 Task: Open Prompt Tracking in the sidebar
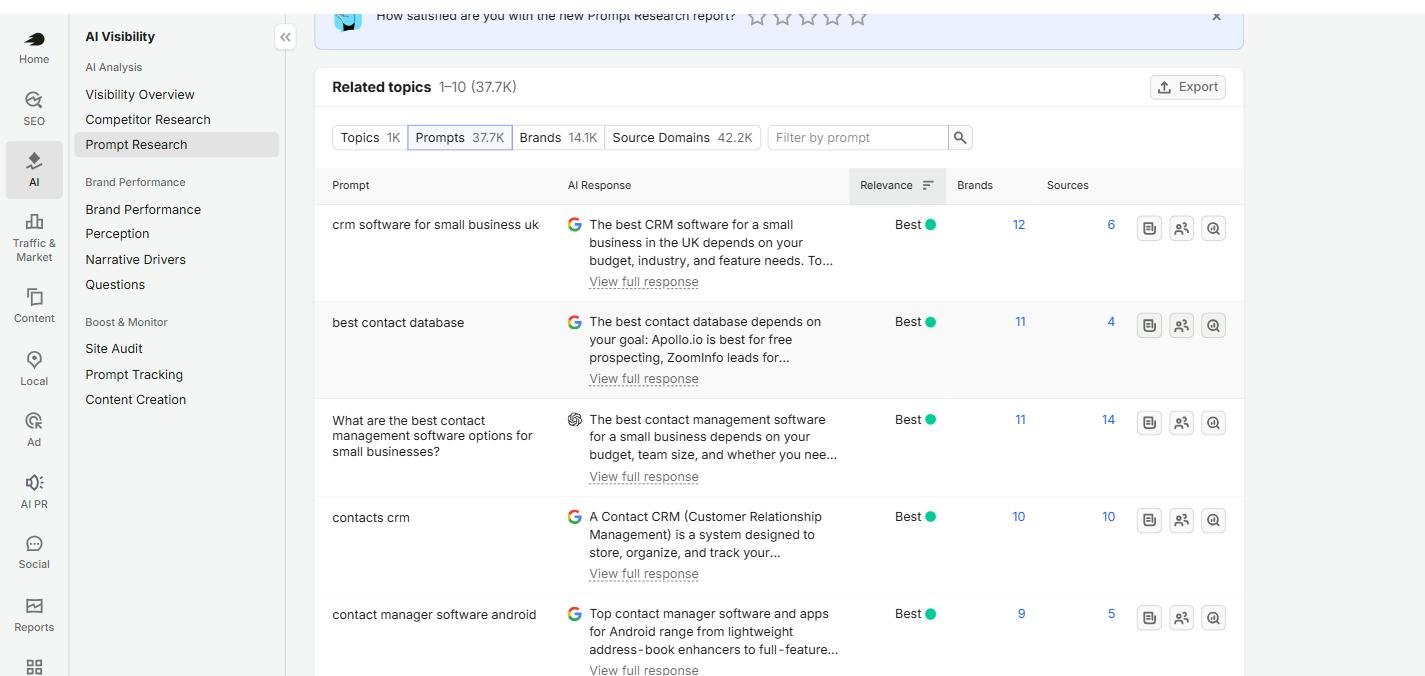pos(134,375)
